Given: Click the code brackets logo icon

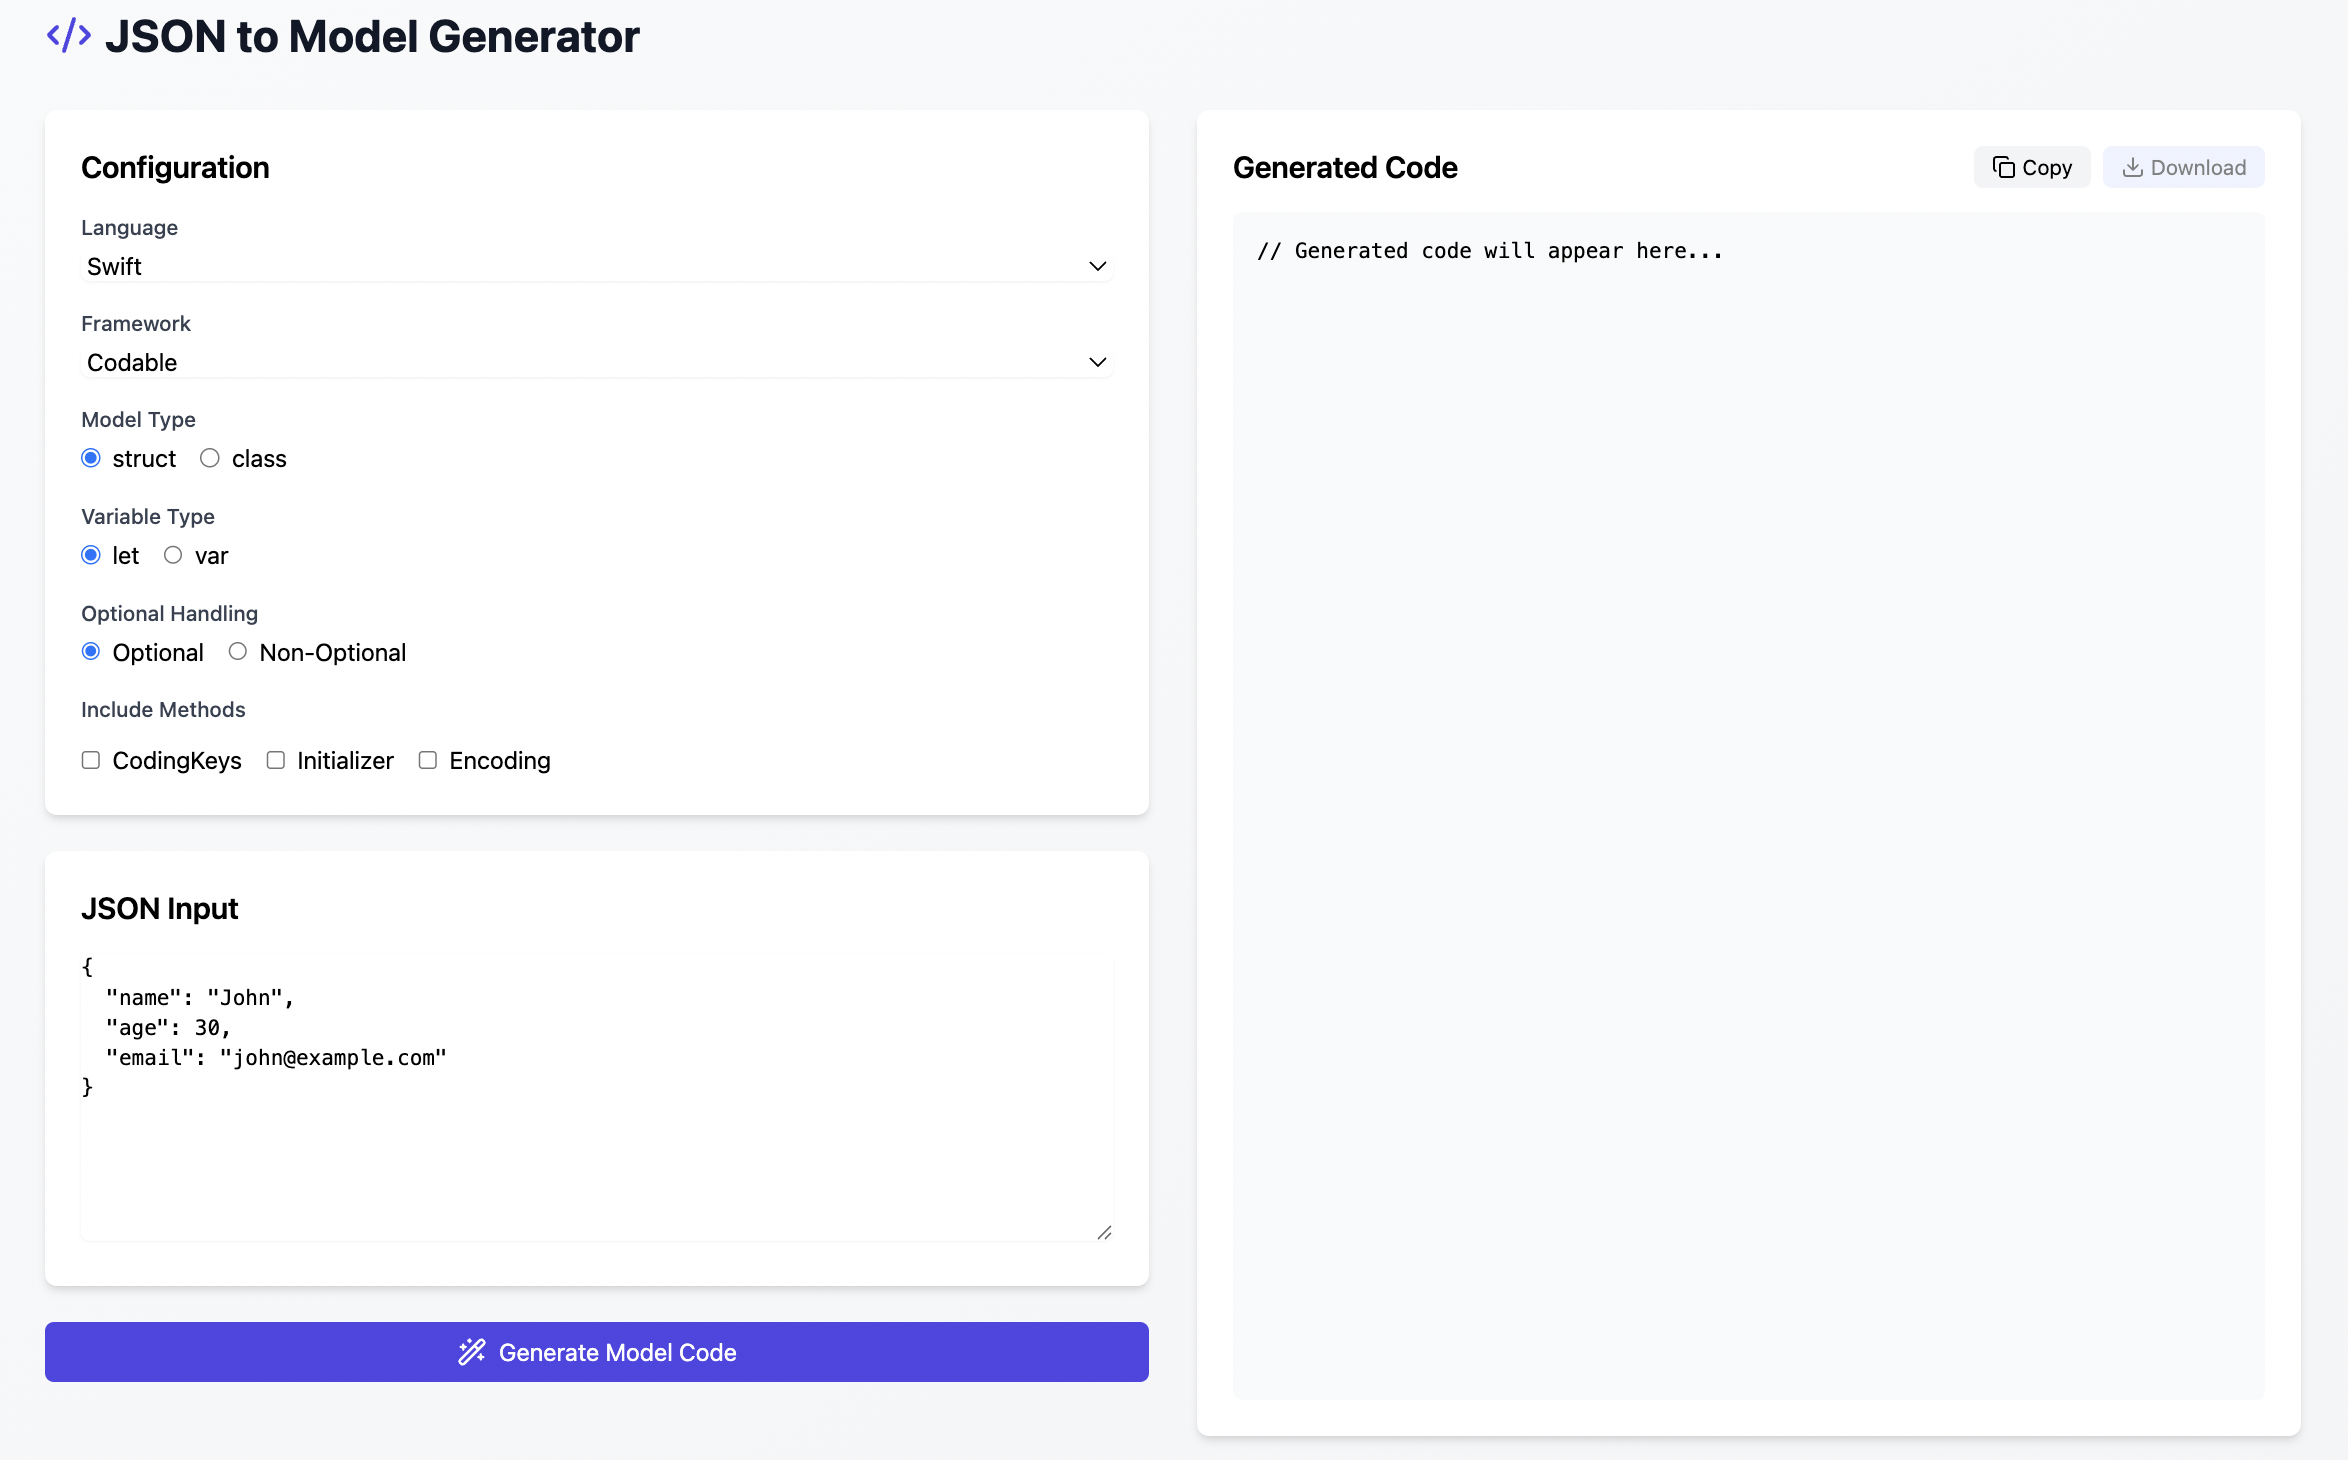Looking at the screenshot, I should tap(69, 36).
